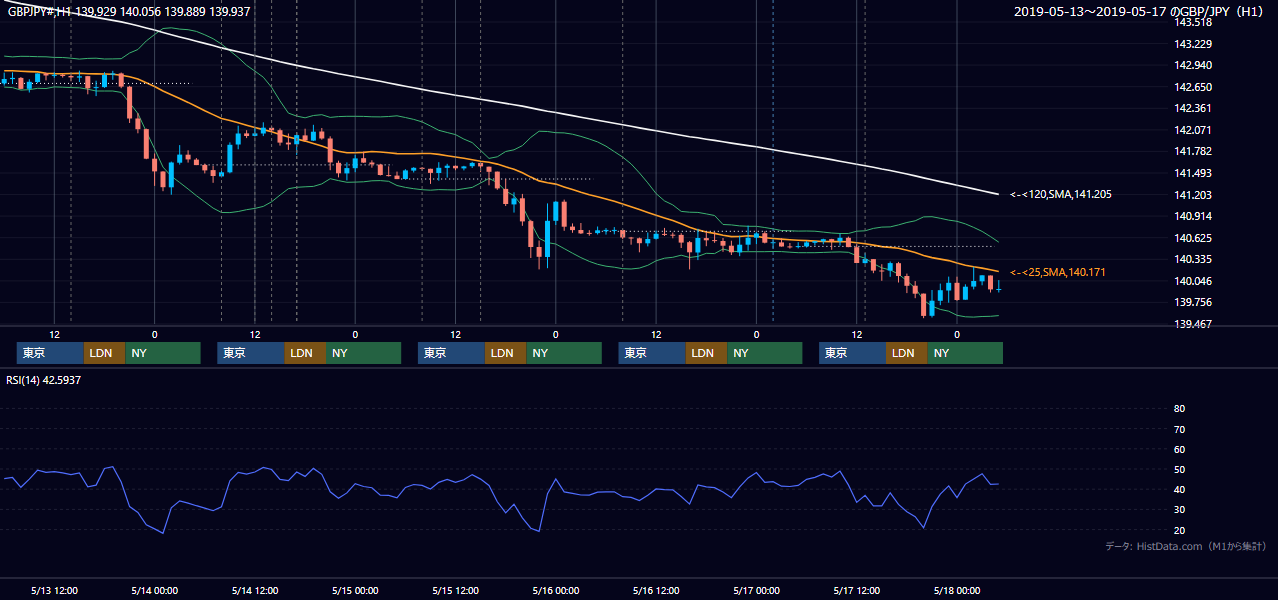Click the 東京 session block above 5/17 12:00
Viewport: 1278px width, 600px height.
[x=852, y=353]
